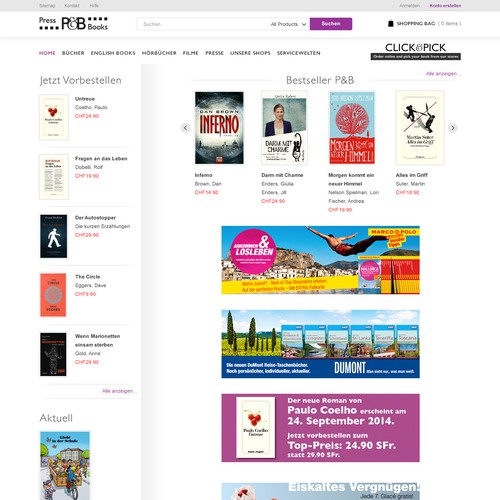Open the Bücher menu item
500x500 pixels.
[73, 53]
